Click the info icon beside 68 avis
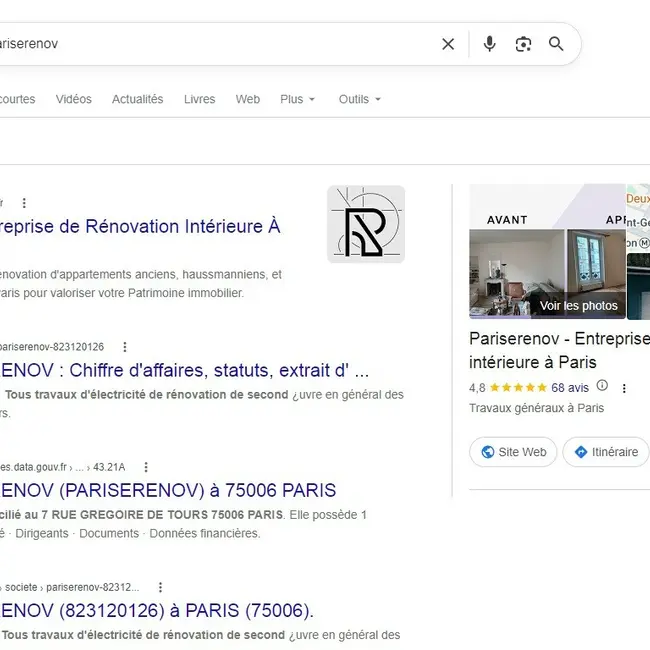 [x=602, y=386]
